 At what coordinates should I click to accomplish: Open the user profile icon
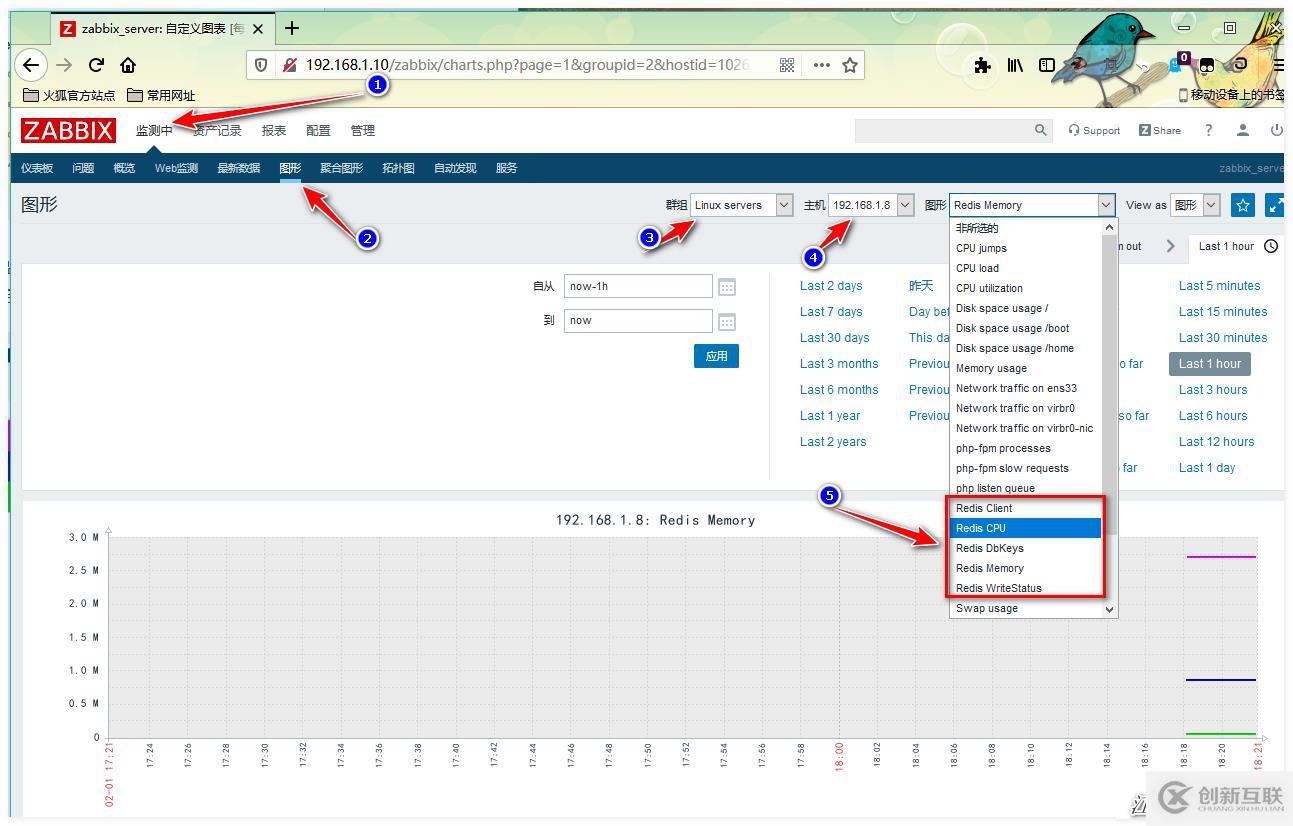(1243, 130)
